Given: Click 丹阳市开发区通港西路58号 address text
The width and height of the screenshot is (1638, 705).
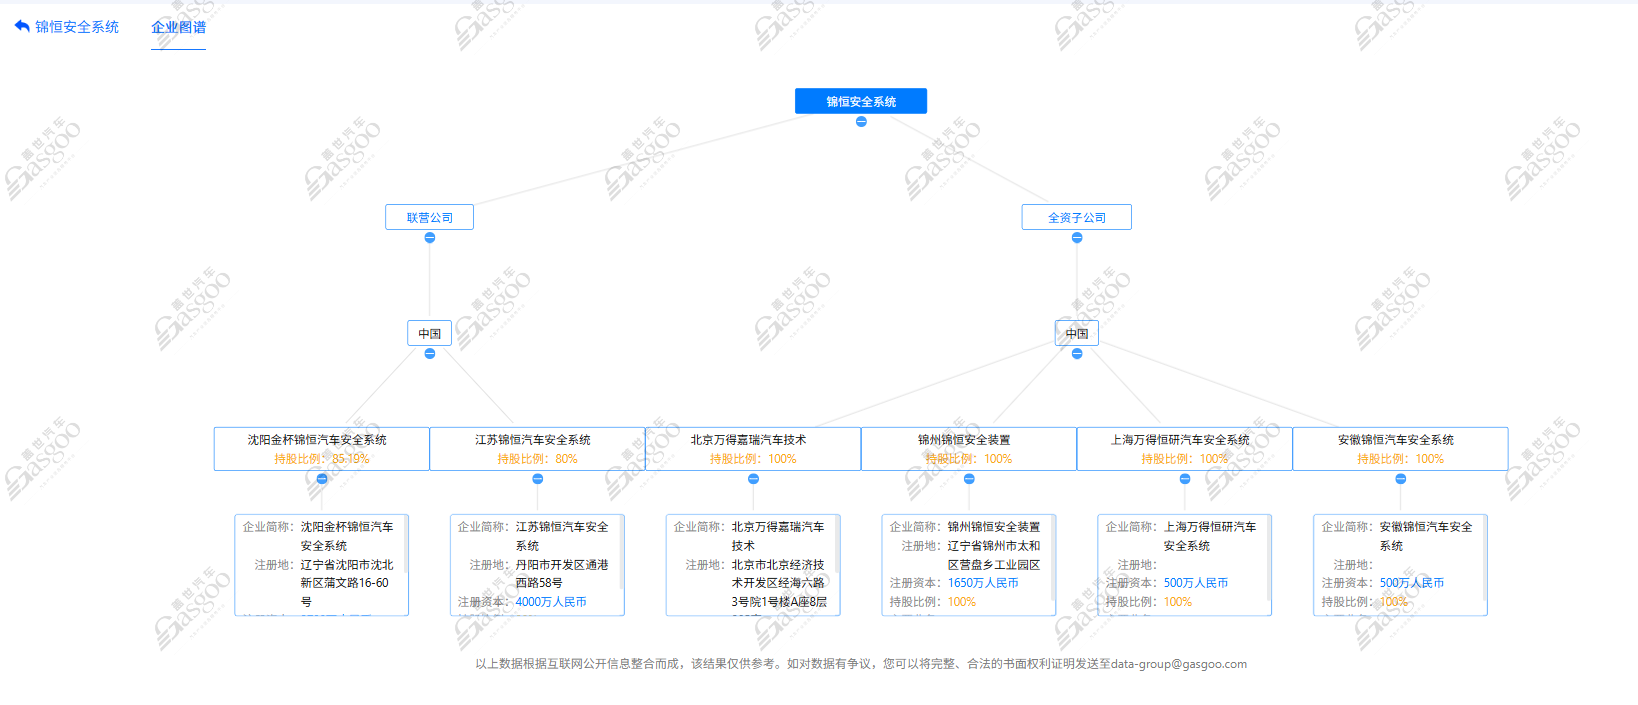Looking at the screenshot, I should click(562, 574).
